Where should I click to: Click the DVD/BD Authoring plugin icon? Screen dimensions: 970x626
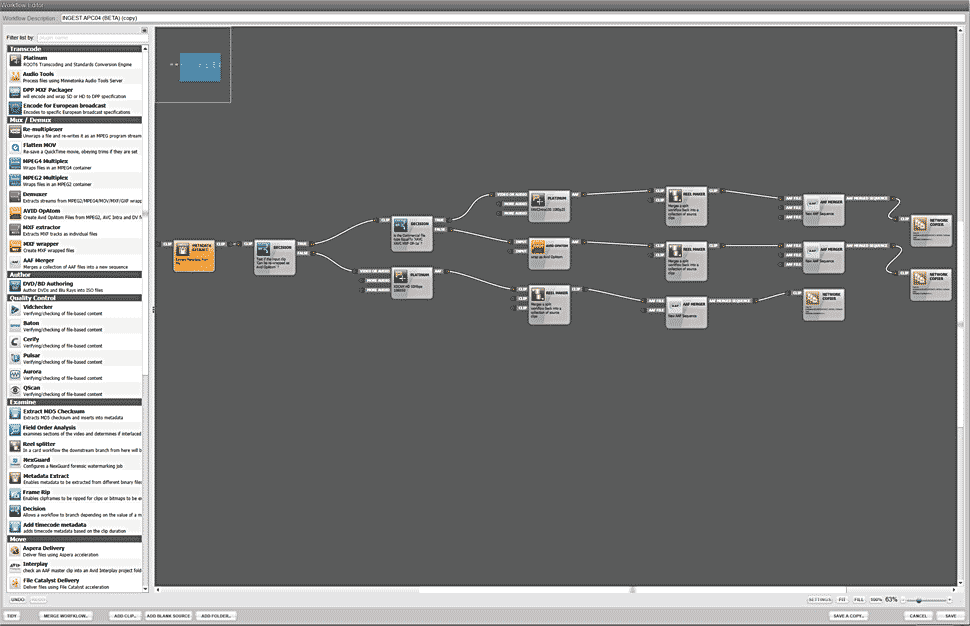[x=15, y=285]
